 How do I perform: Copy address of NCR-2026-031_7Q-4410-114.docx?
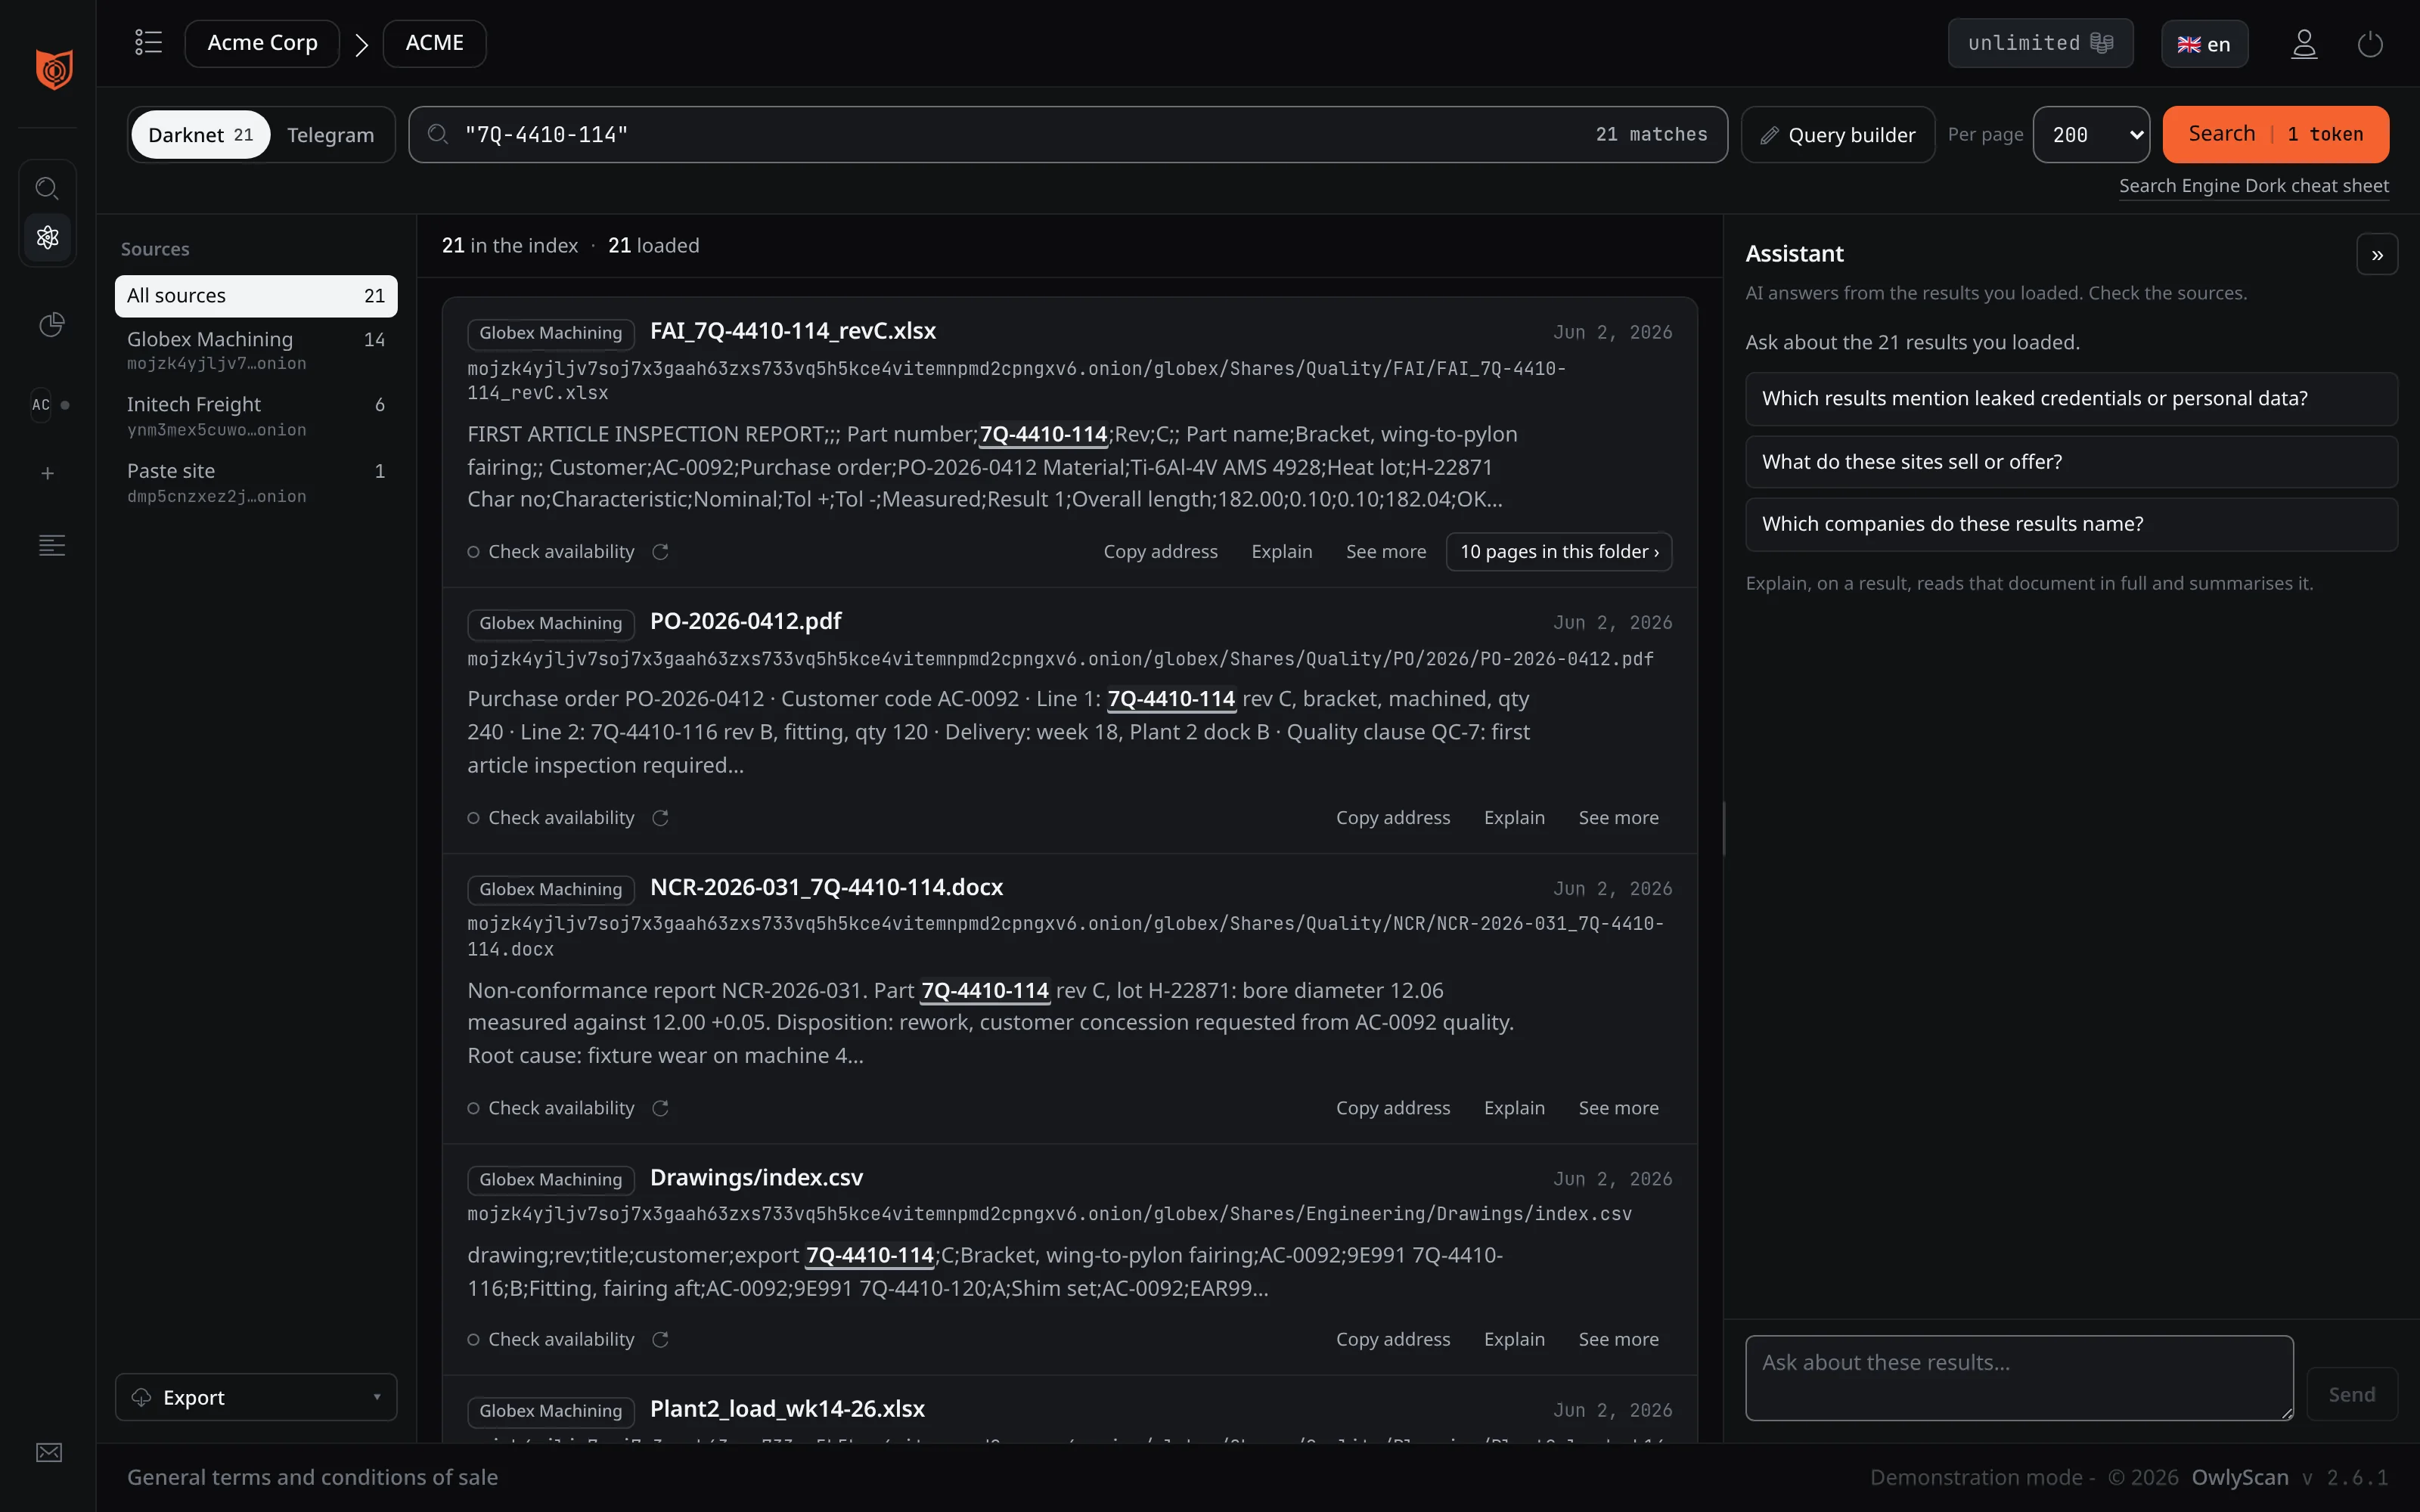1392,1108
